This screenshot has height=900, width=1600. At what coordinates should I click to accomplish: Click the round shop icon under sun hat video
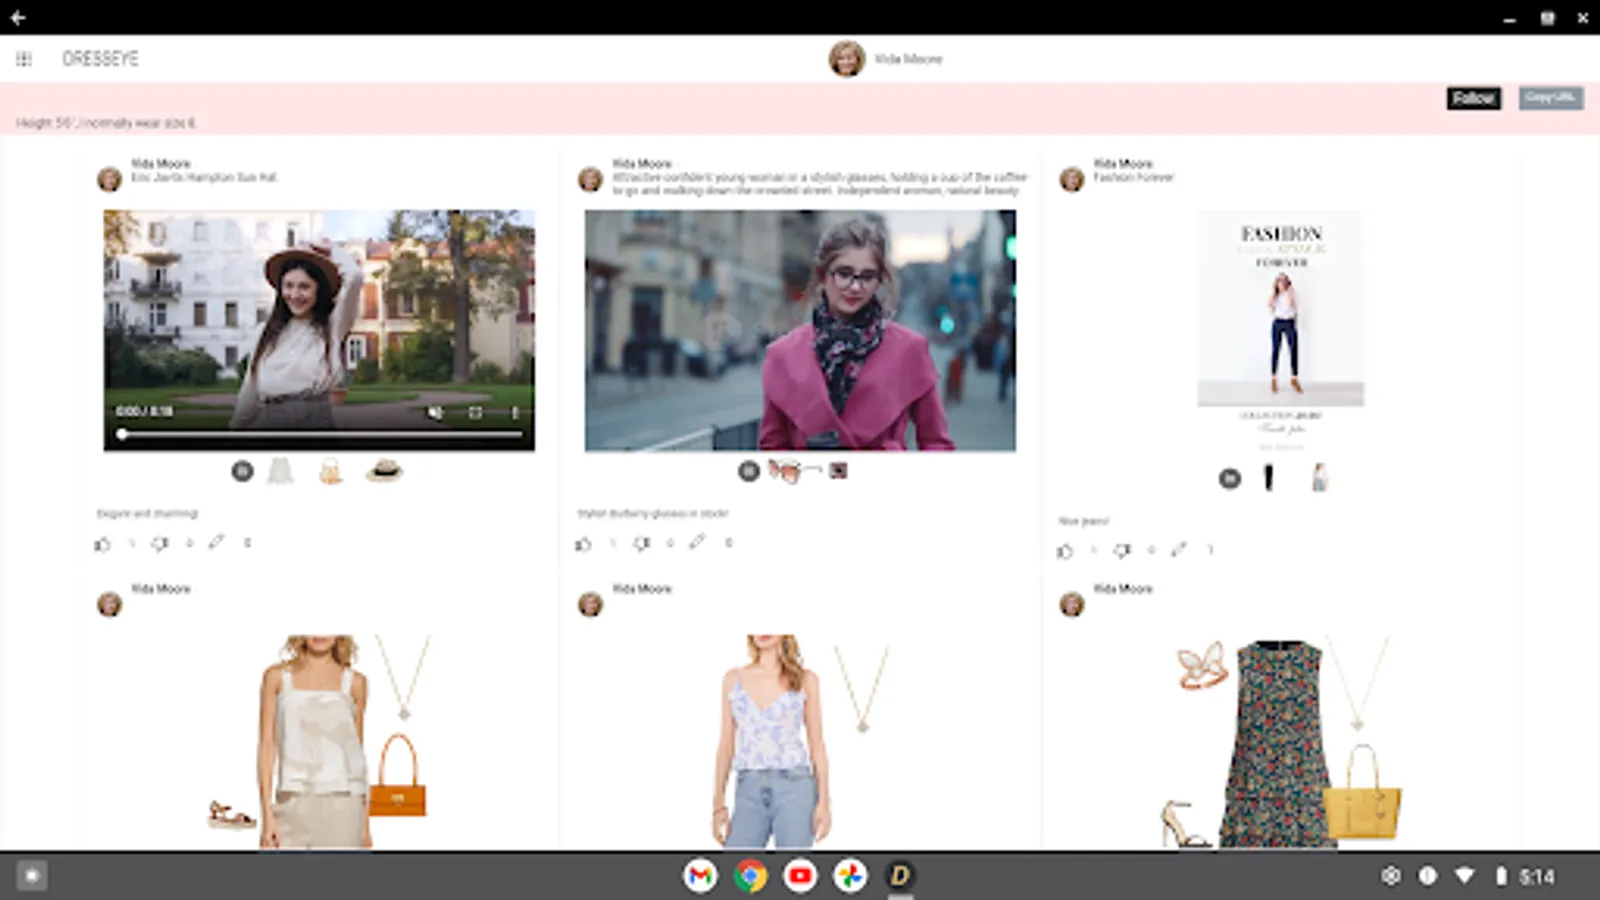(242, 471)
